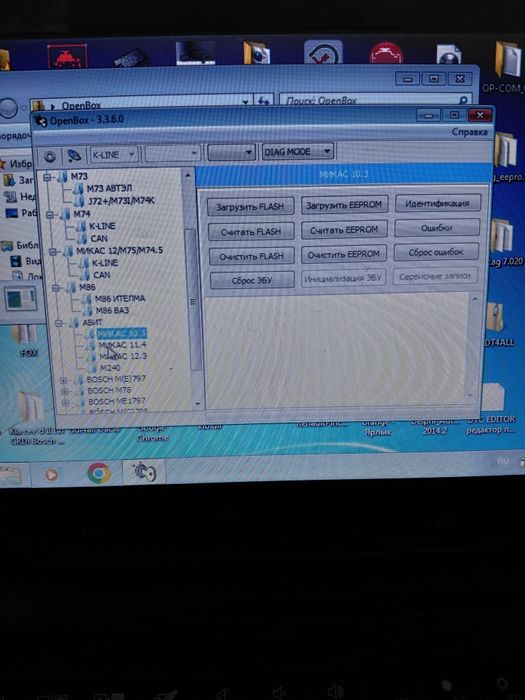Open the media player taskbar icon
Screen dimensions: 525x700
(51, 474)
